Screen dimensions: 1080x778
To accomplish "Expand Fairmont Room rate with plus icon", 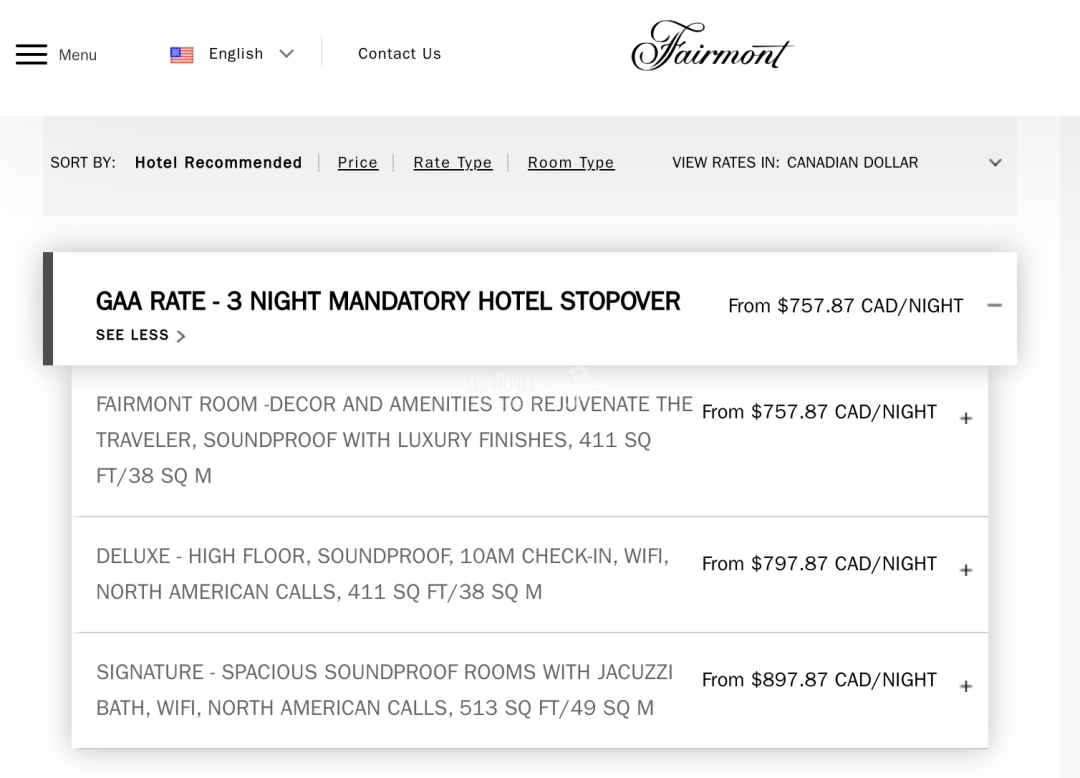I will pos(966,419).
